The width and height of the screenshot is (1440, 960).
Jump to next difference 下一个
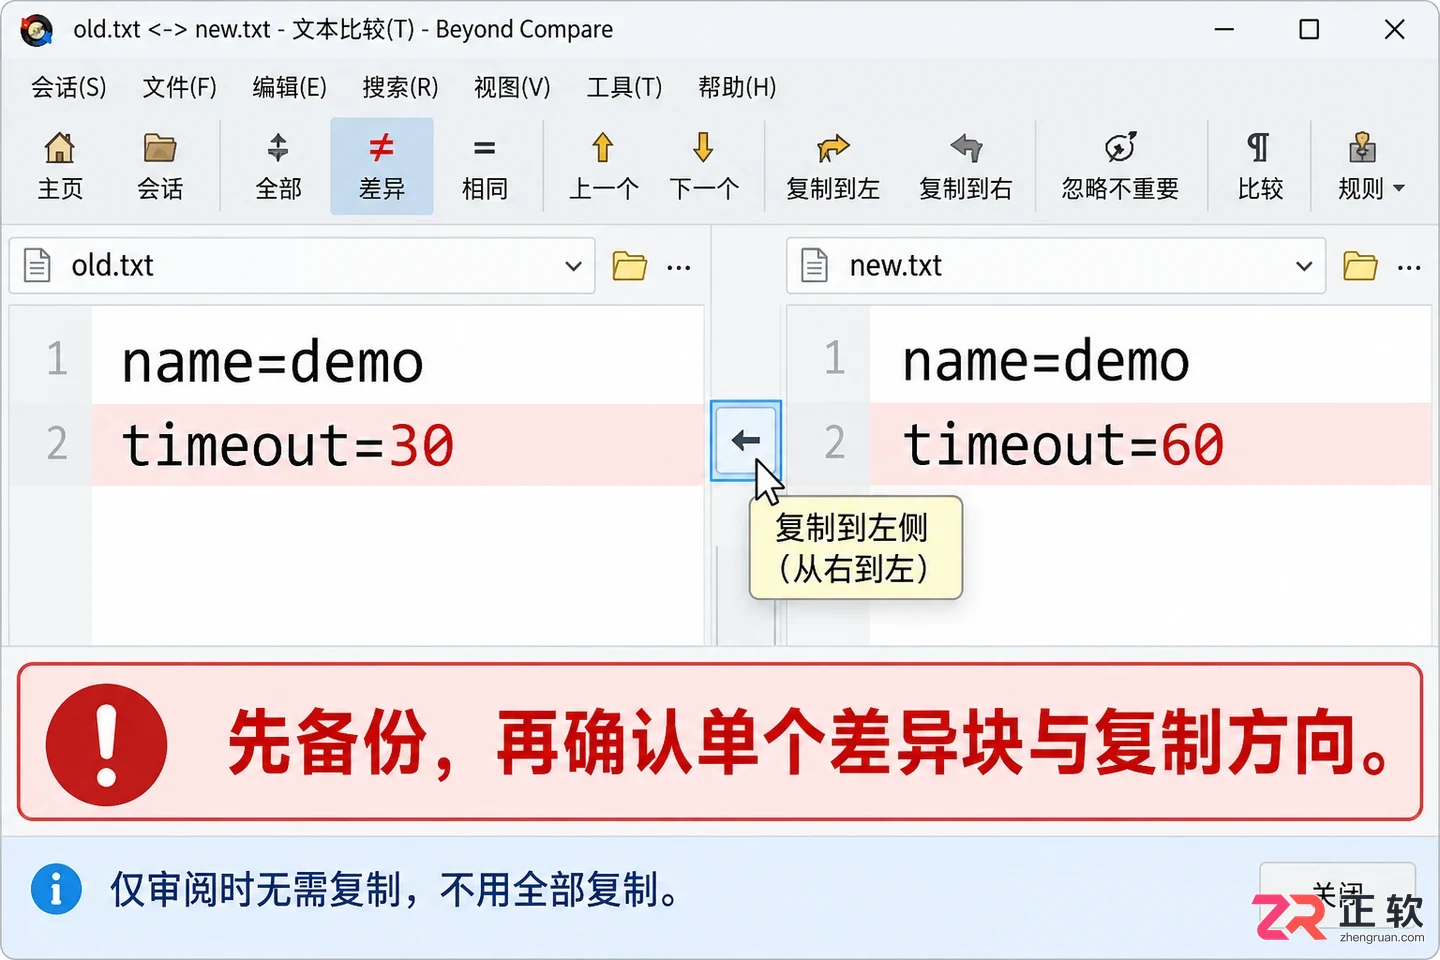[703, 166]
